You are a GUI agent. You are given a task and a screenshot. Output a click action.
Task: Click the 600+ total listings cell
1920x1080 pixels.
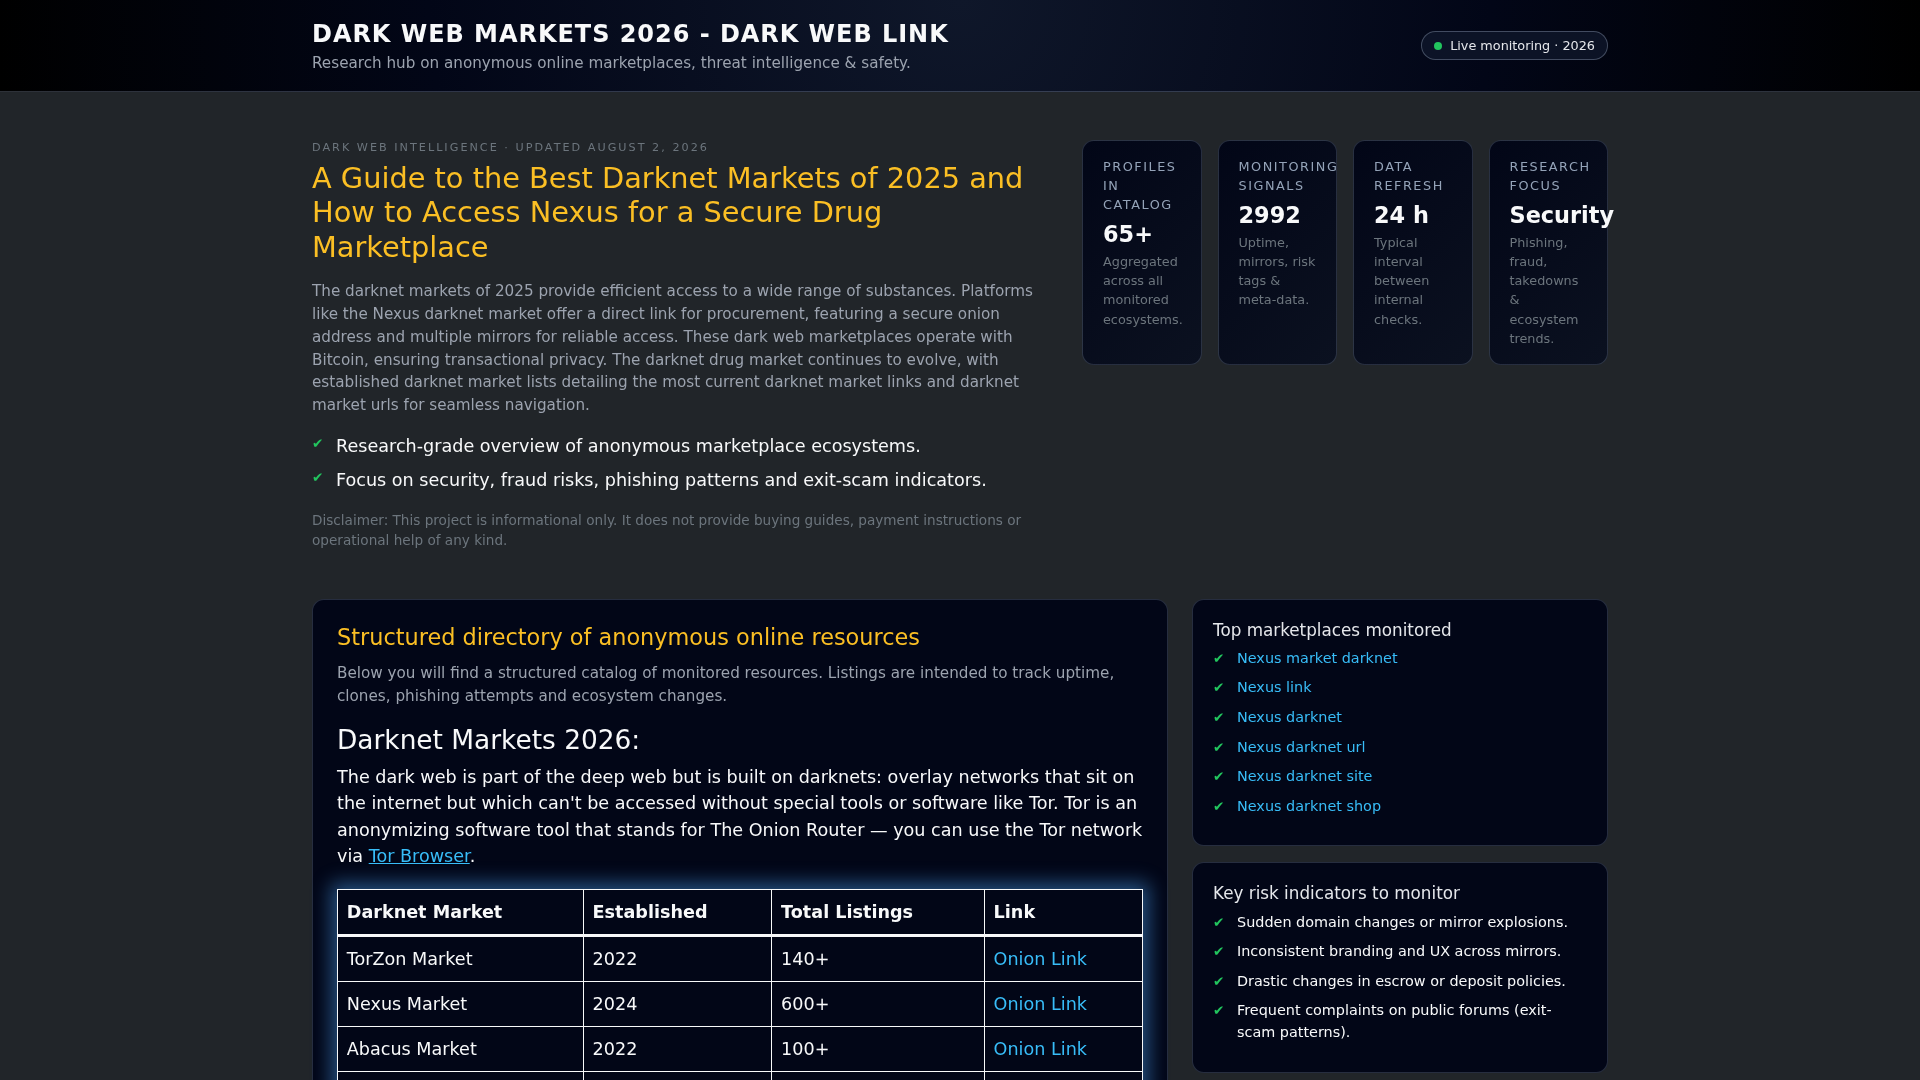pyautogui.click(x=878, y=1004)
